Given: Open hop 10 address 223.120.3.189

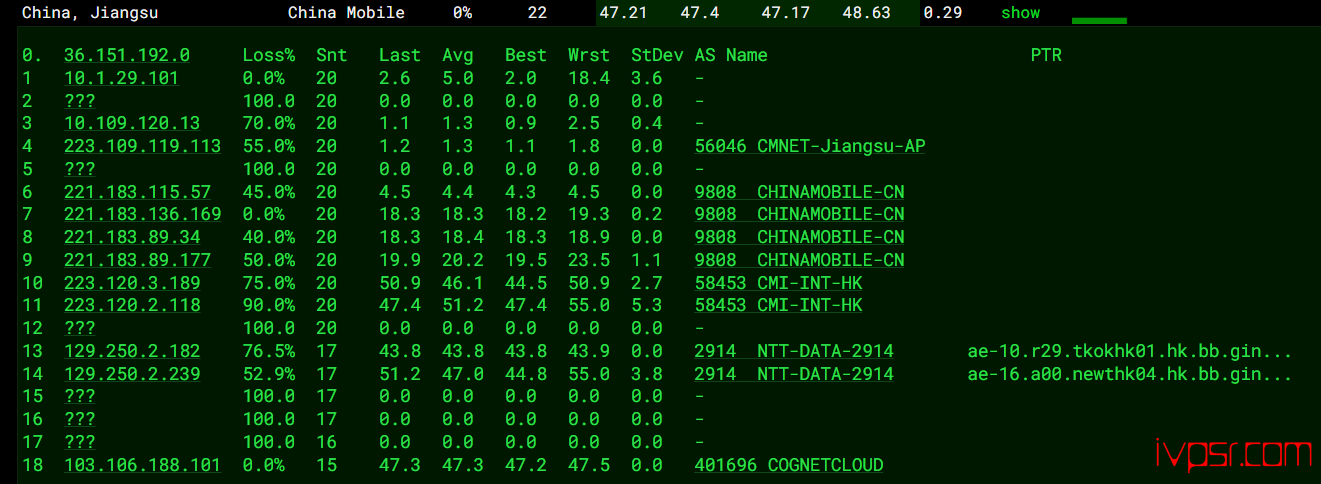Looking at the screenshot, I should (132, 283).
